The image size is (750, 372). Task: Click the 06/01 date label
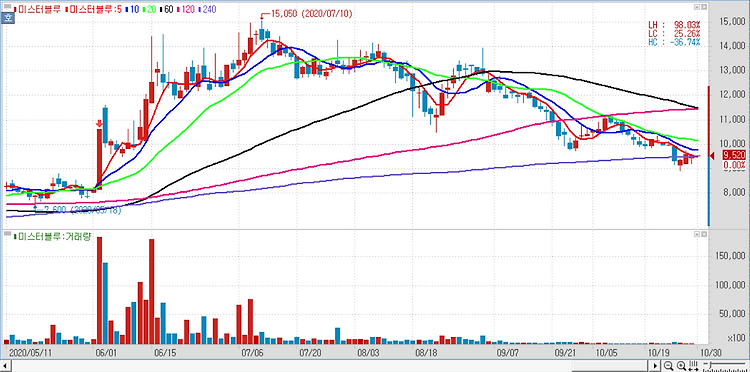(107, 352)
